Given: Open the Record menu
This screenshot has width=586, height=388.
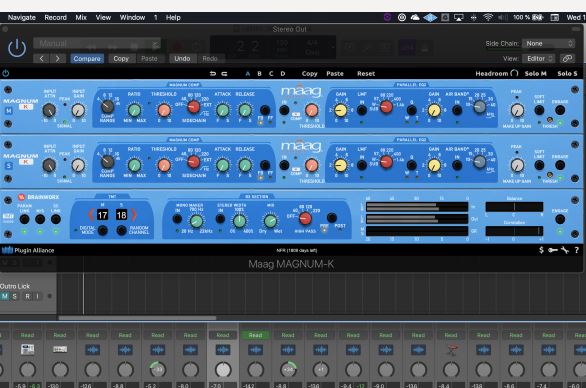Looking at the screenshot, I should [x=55, y=17].
